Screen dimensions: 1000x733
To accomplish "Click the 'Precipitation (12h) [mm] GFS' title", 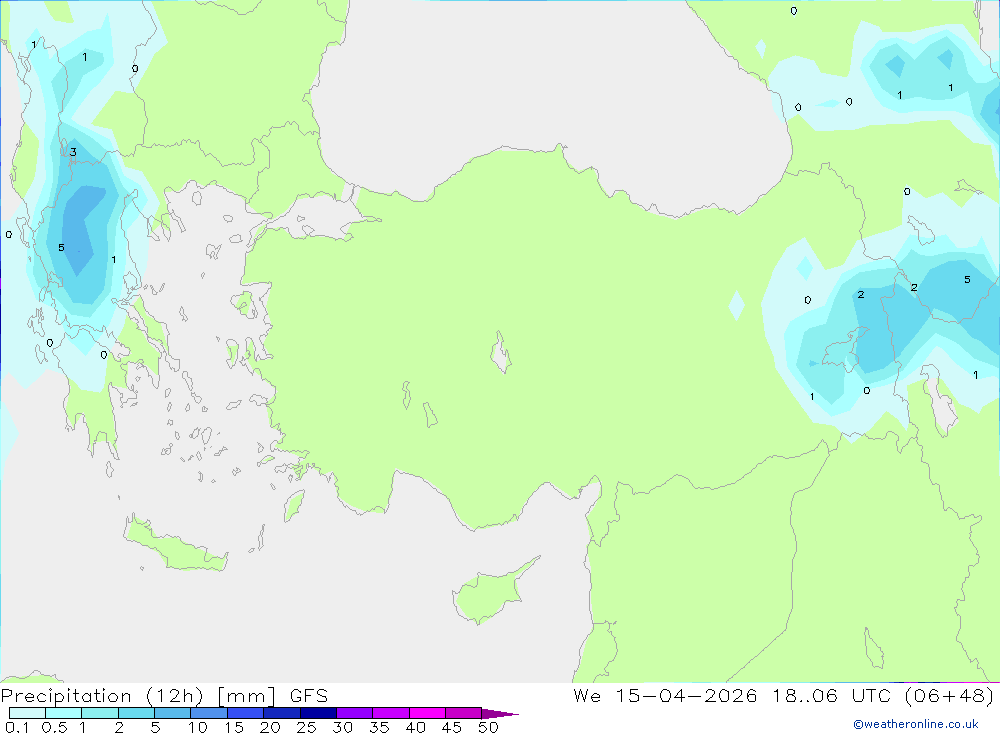I will click(165, 696).
